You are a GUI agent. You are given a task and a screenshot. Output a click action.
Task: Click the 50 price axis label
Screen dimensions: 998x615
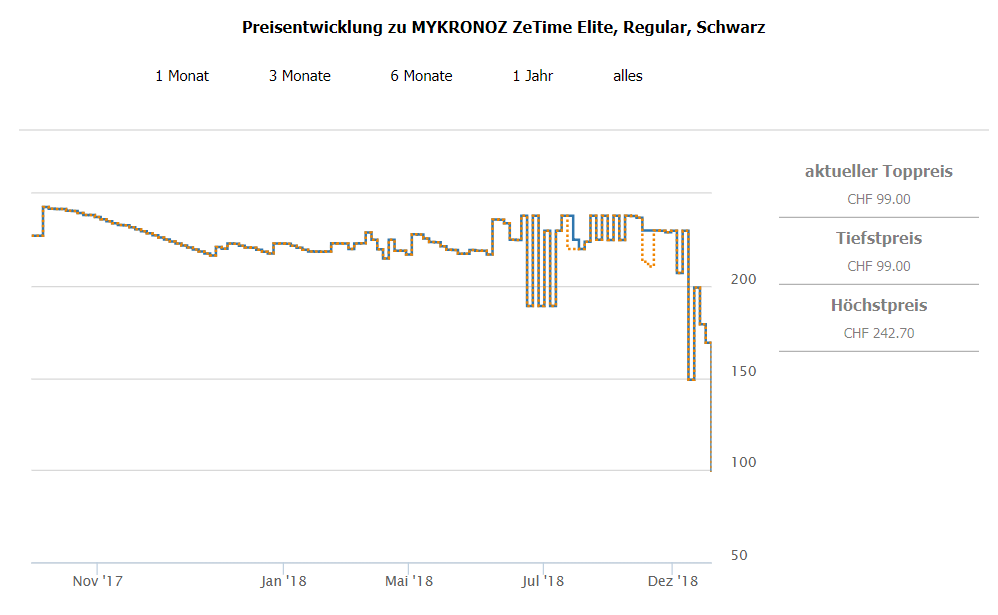point(740,555)
